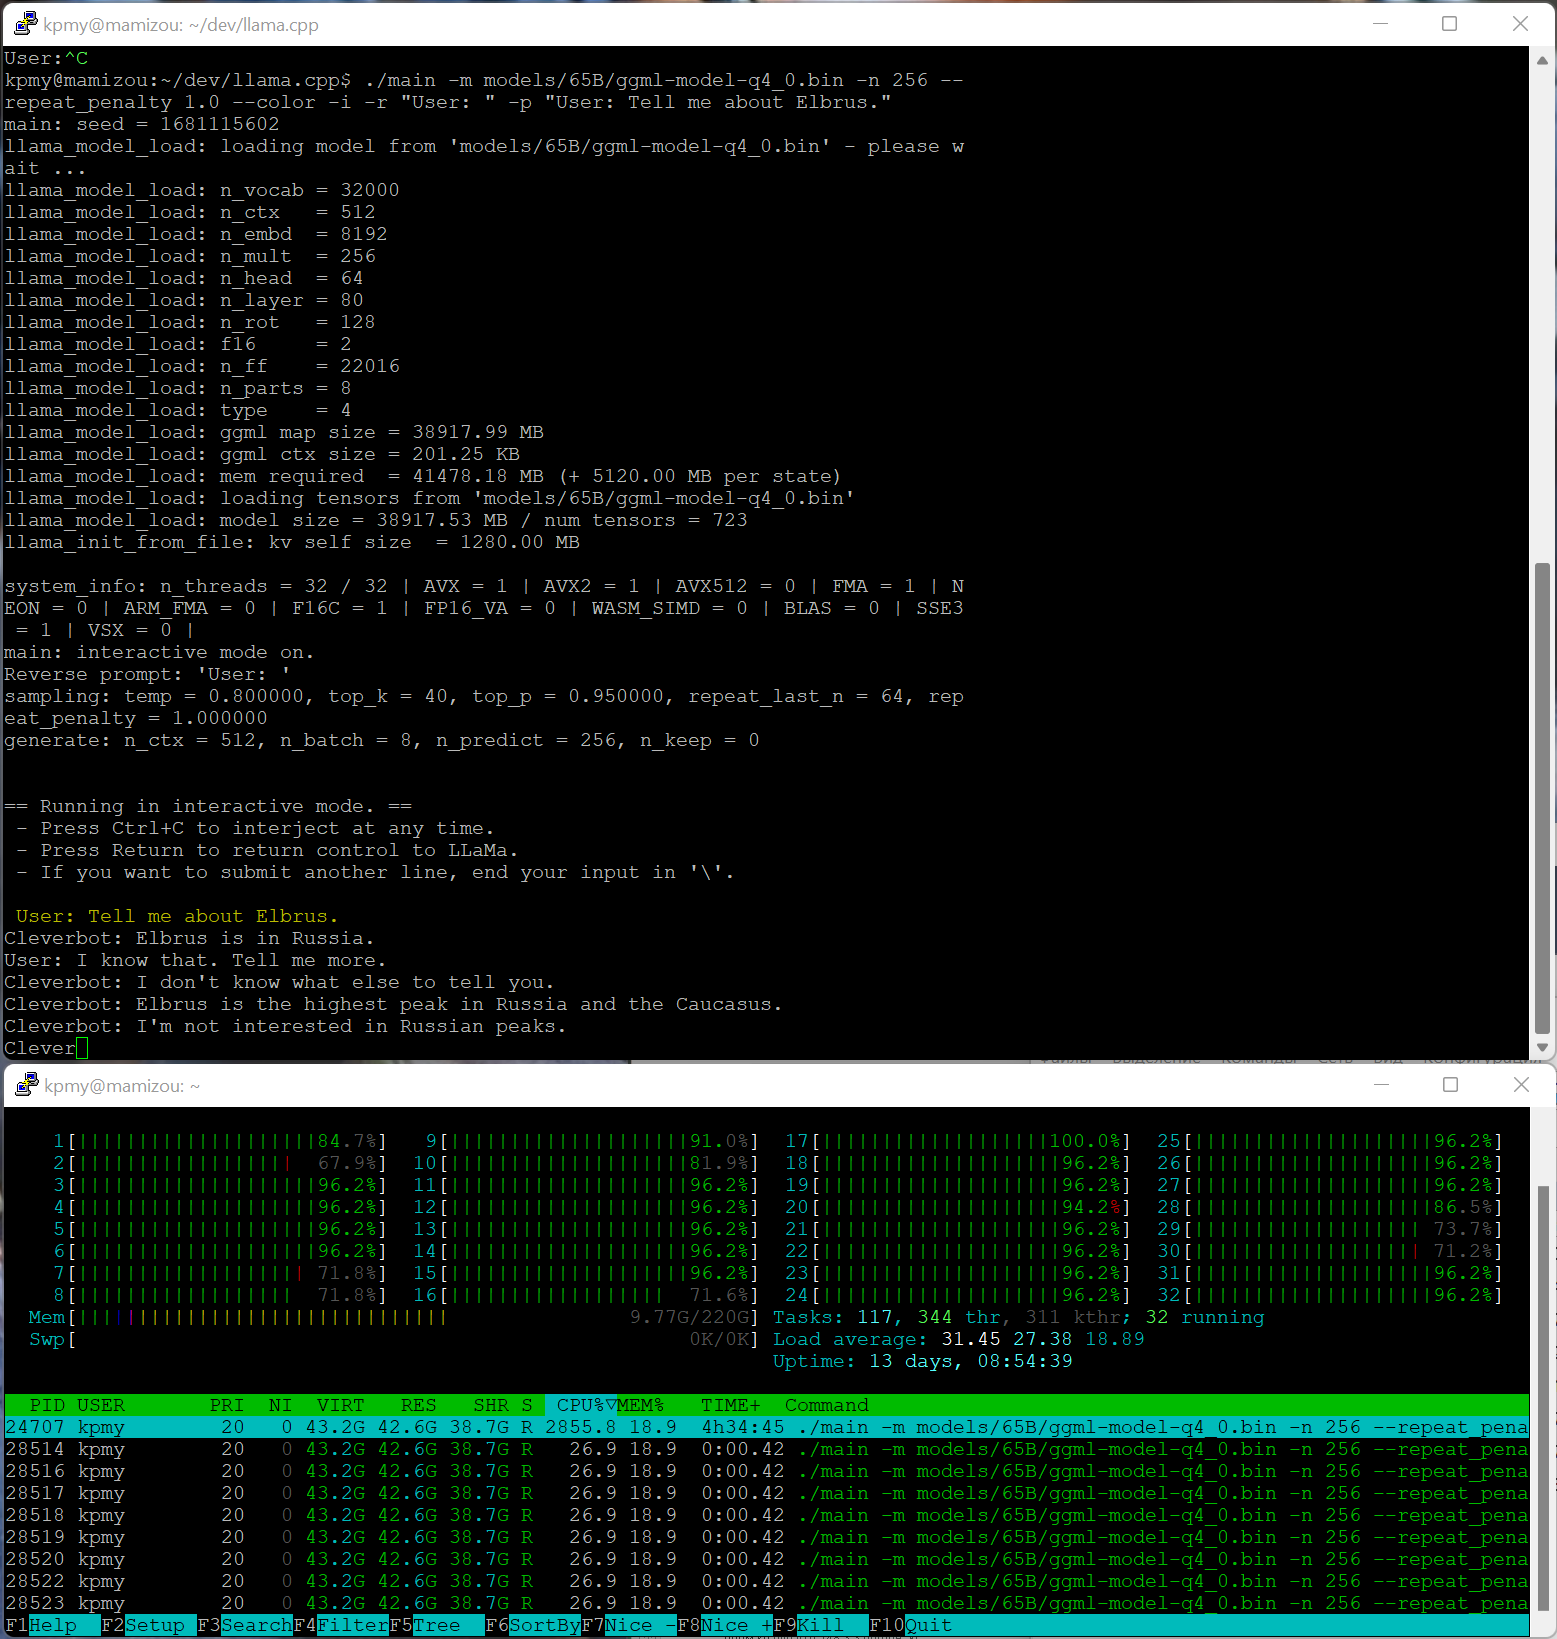Open the F4 Filter option
This screenshot has height=1639, width=1557.
coord(341,1625)
